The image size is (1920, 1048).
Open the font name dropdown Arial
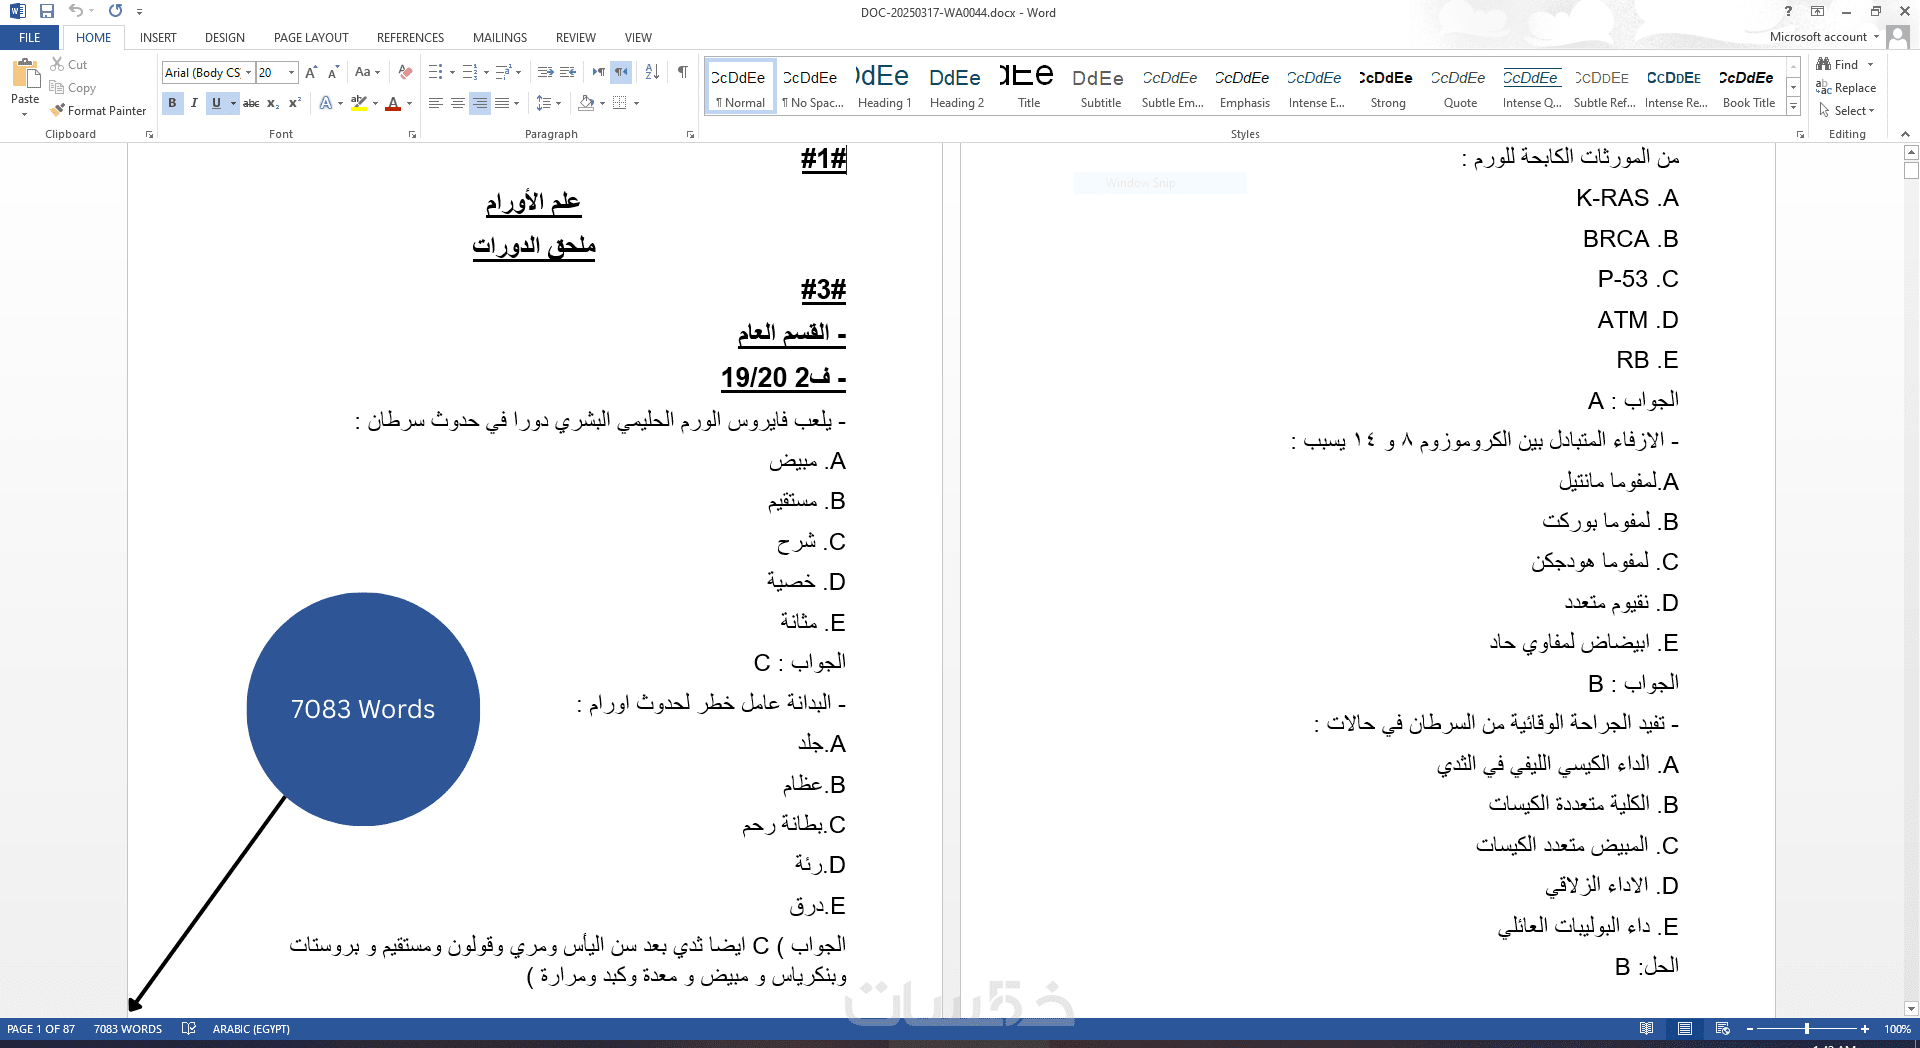[207, 72]
